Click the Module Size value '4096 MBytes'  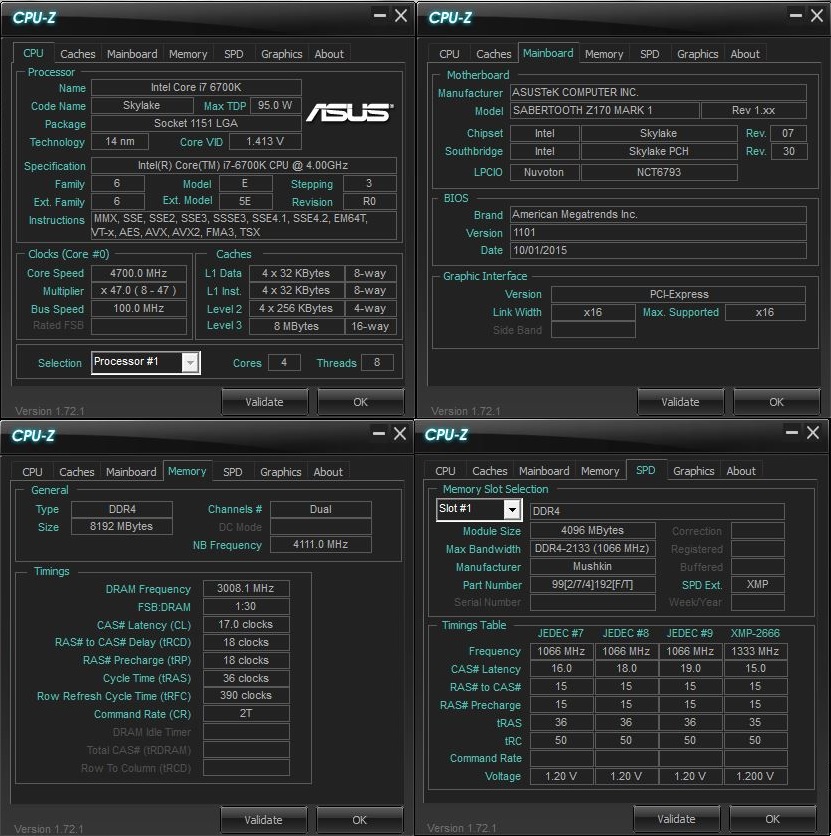592,530
